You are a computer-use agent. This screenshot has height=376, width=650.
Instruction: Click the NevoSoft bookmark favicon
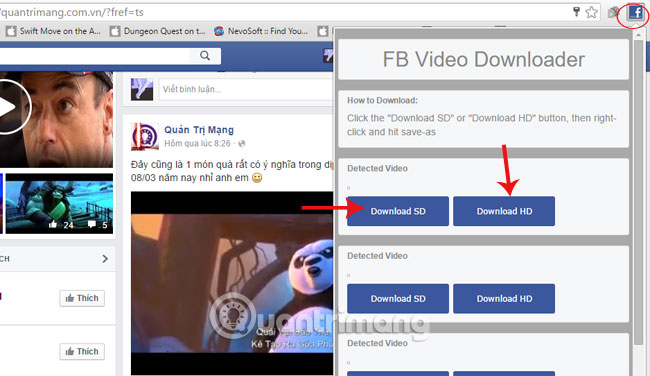tap(219, 31)
